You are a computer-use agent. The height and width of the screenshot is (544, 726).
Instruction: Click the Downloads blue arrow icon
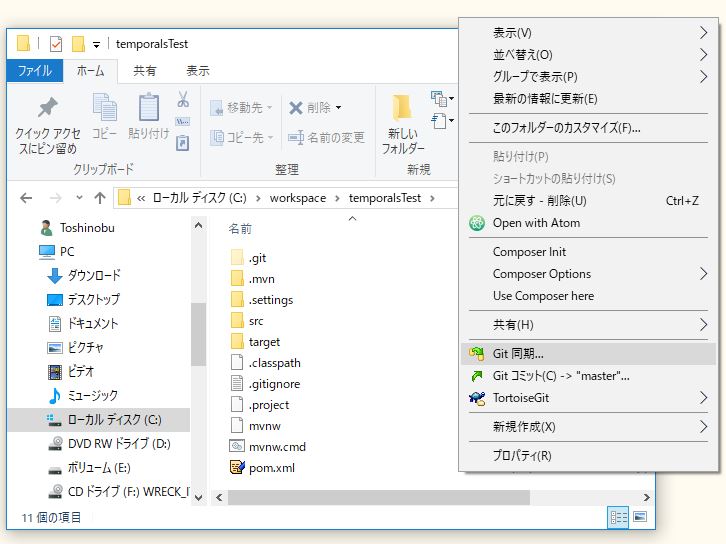(x=55, y=275)
